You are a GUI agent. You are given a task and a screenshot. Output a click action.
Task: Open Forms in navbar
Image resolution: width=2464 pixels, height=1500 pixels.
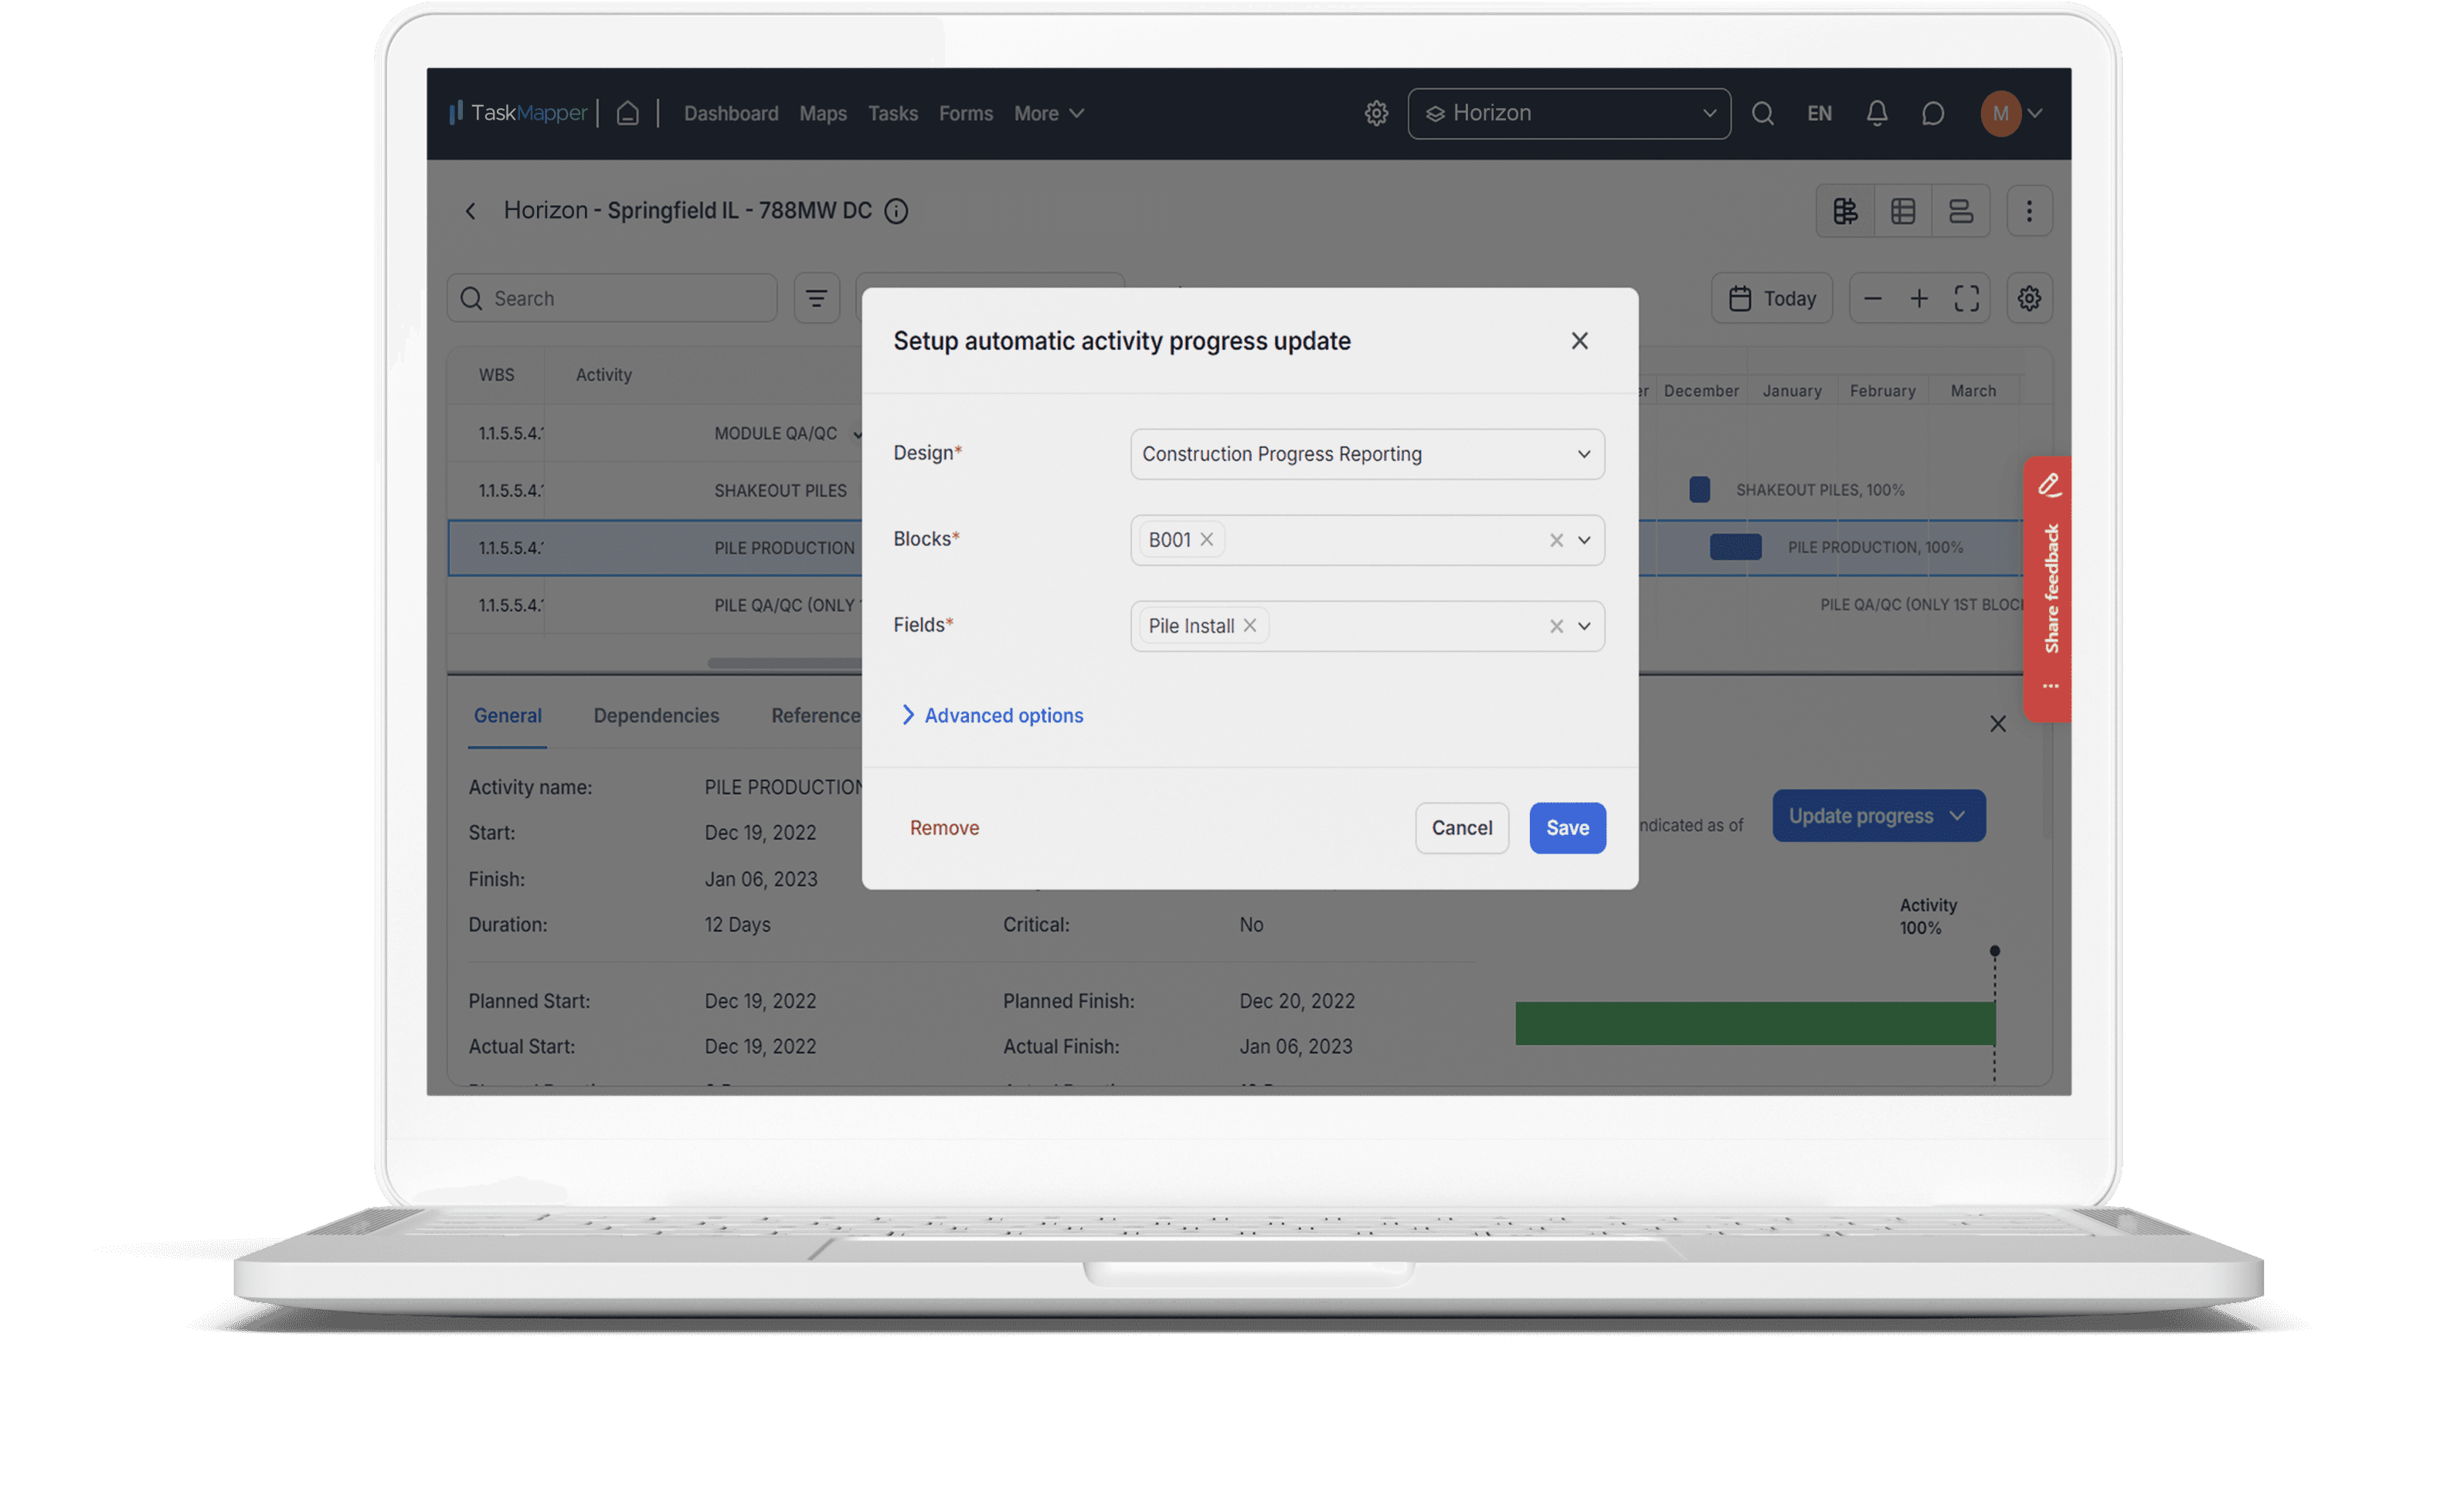(x=965, y=113)
